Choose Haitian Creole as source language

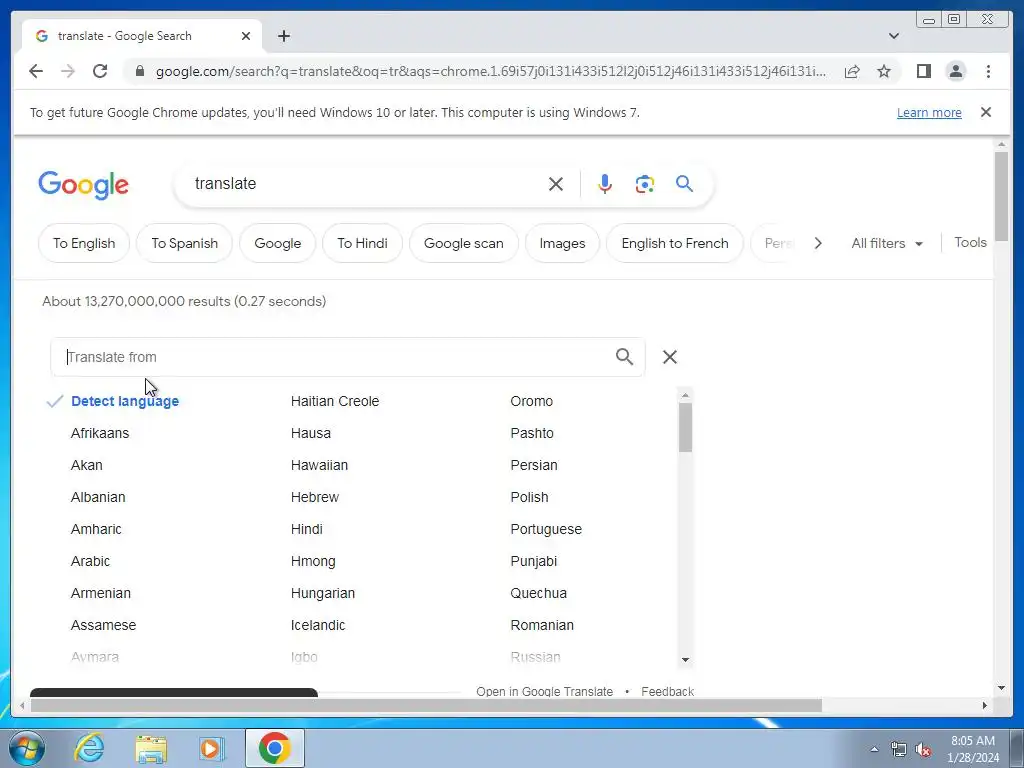point(335,401)
